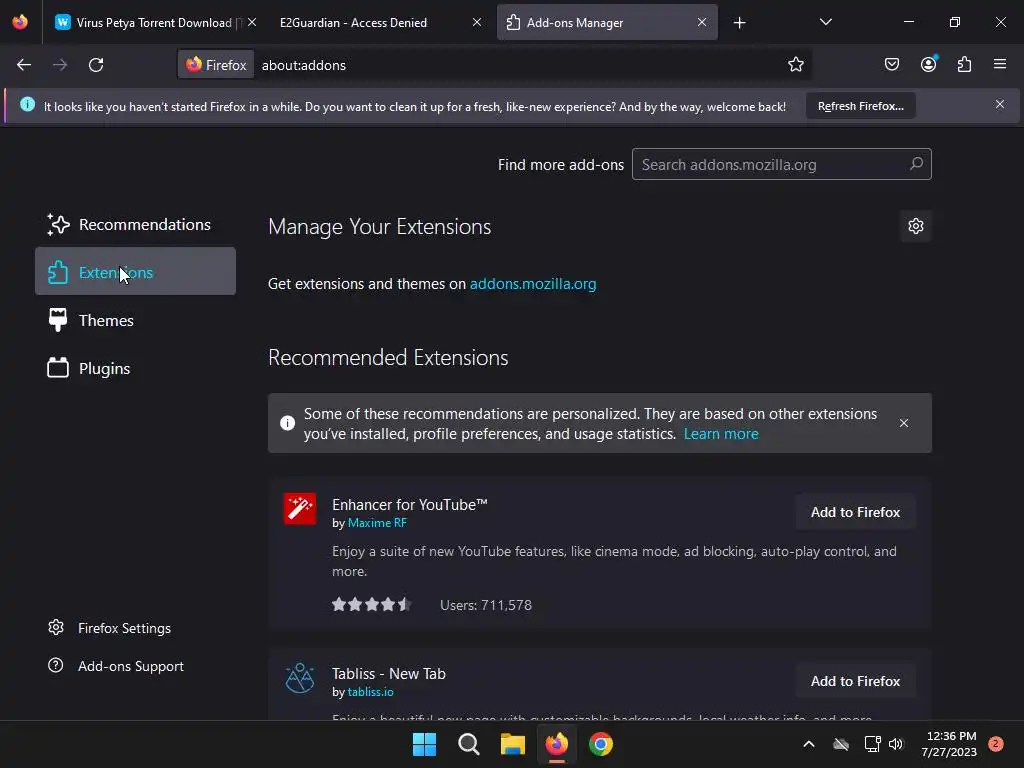Open the tabliss.io author link
Viewport: 1024px width, 768px height.
(370, 692)
